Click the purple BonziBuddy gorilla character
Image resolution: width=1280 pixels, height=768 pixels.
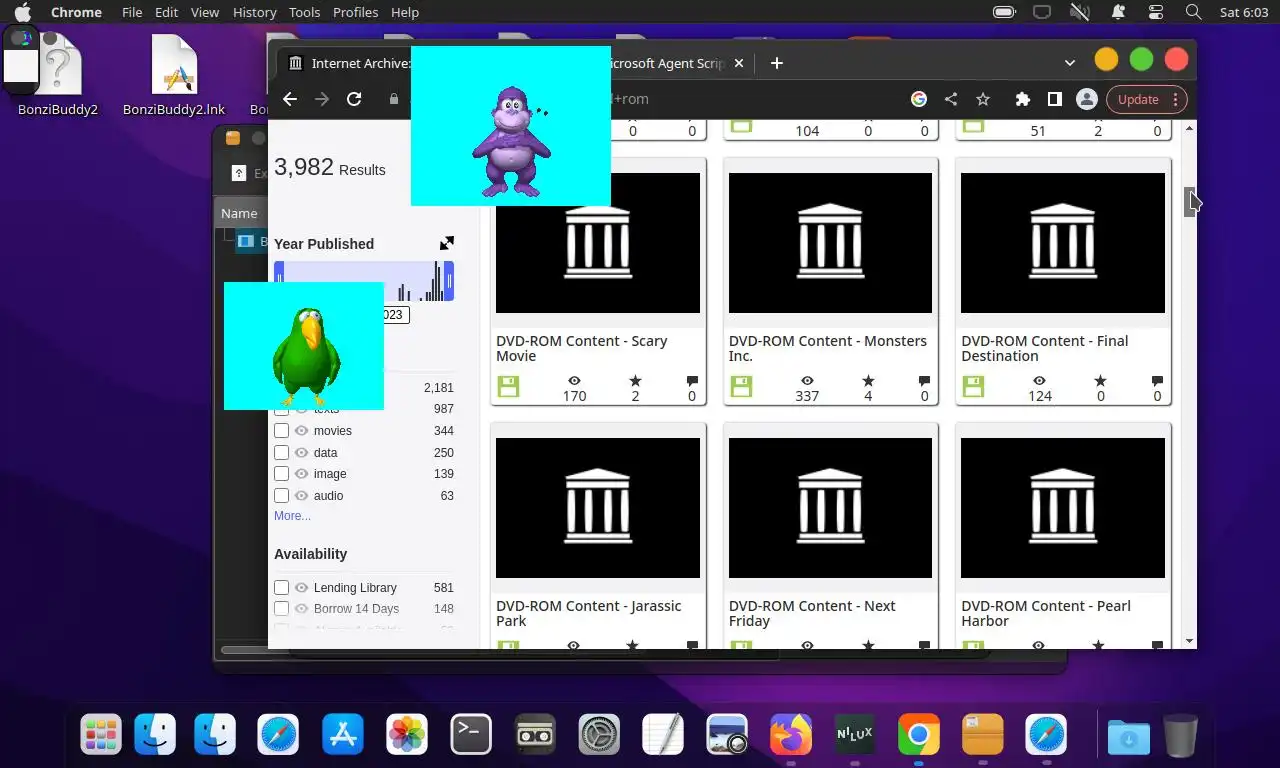(x=511, y=140)
